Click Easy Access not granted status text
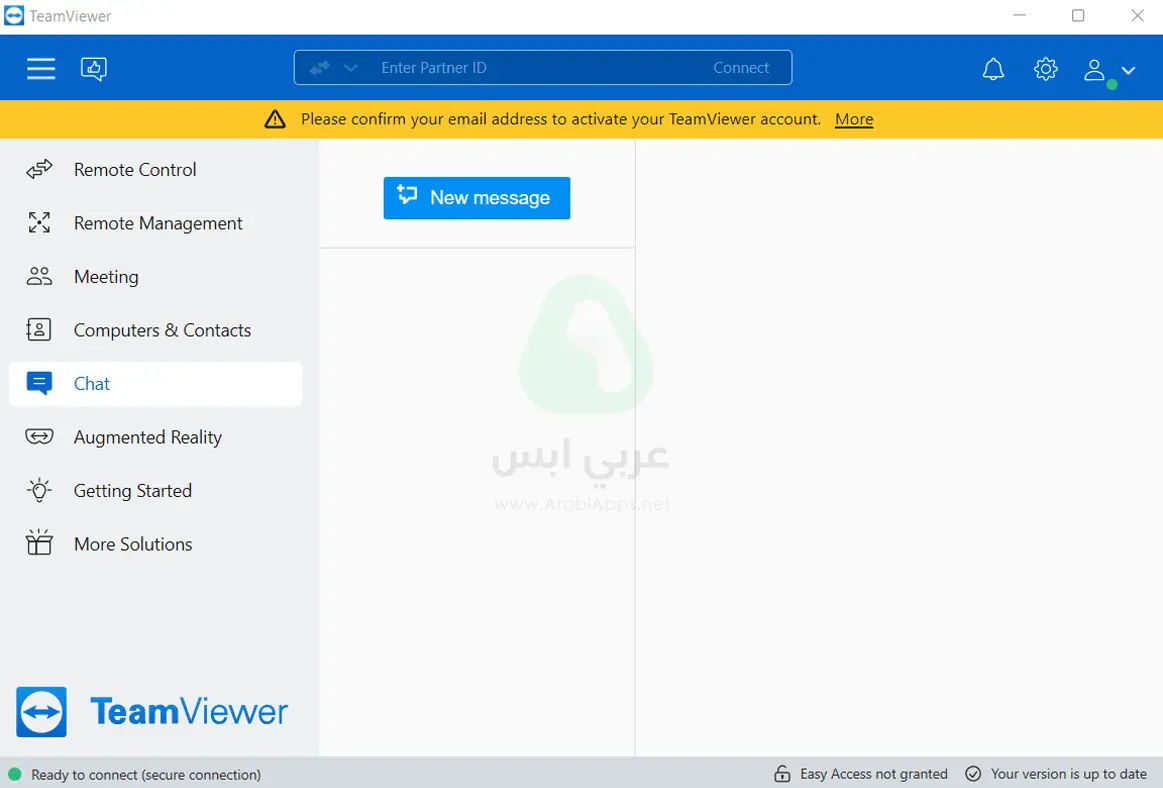Screen dimensions: 1163x788 (873, 773)
